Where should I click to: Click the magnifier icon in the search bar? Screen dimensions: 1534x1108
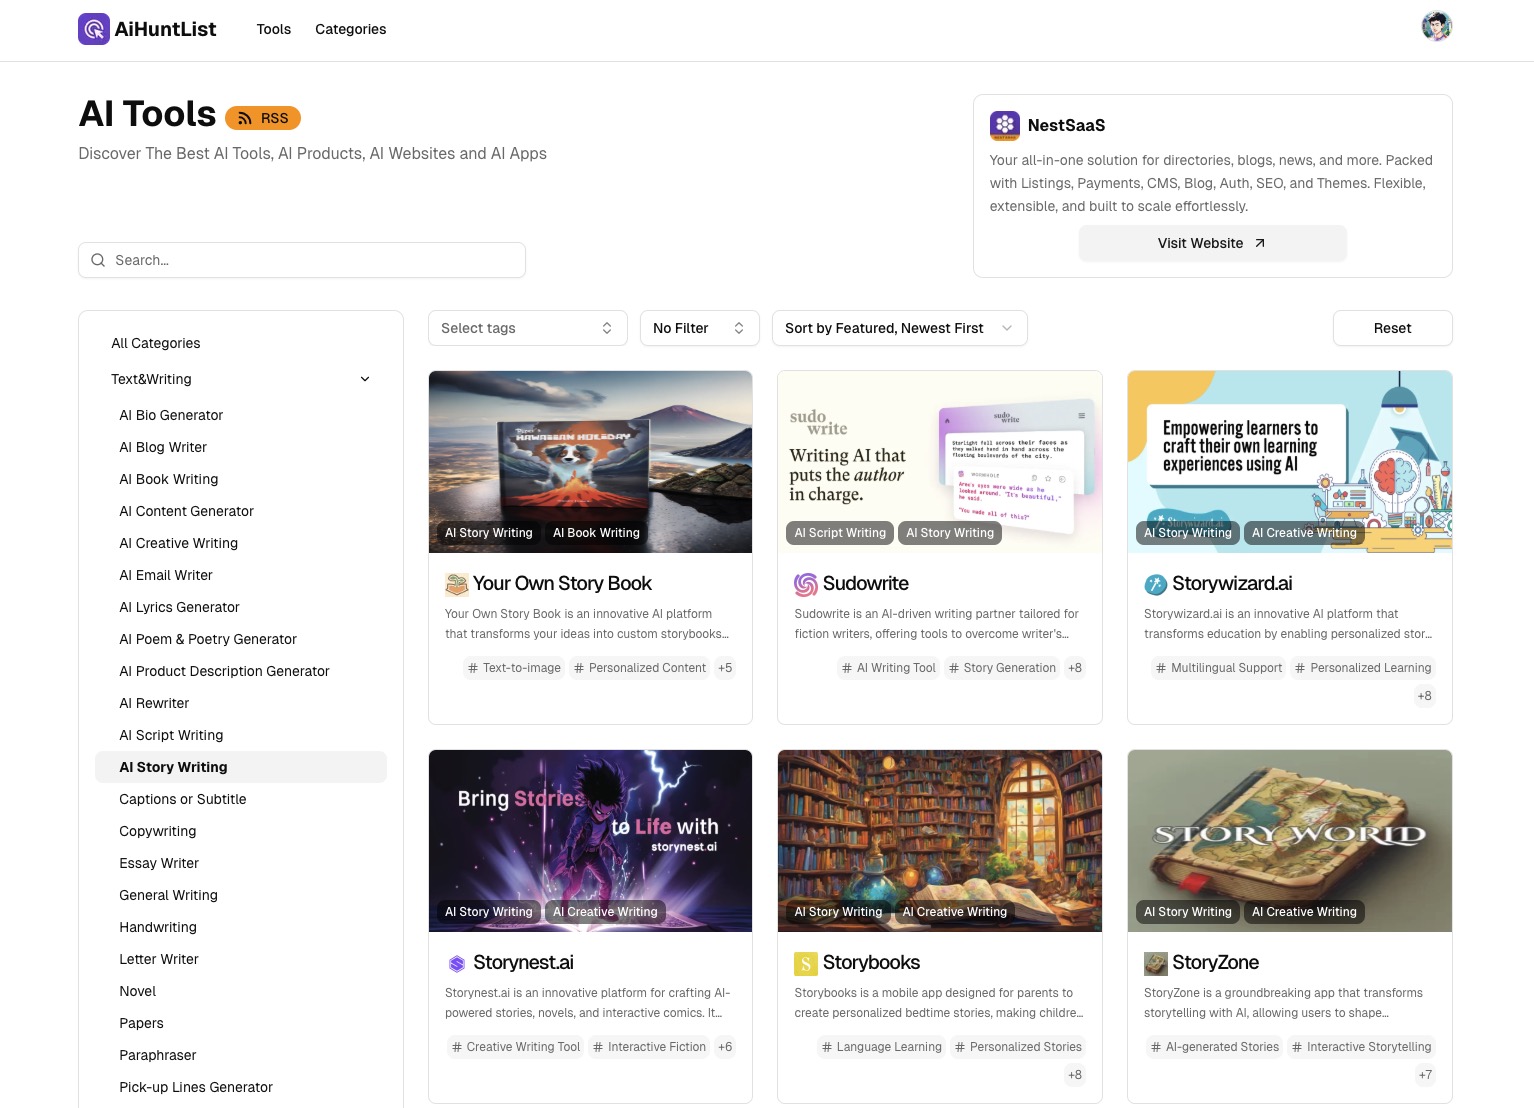tap(98, 260)
